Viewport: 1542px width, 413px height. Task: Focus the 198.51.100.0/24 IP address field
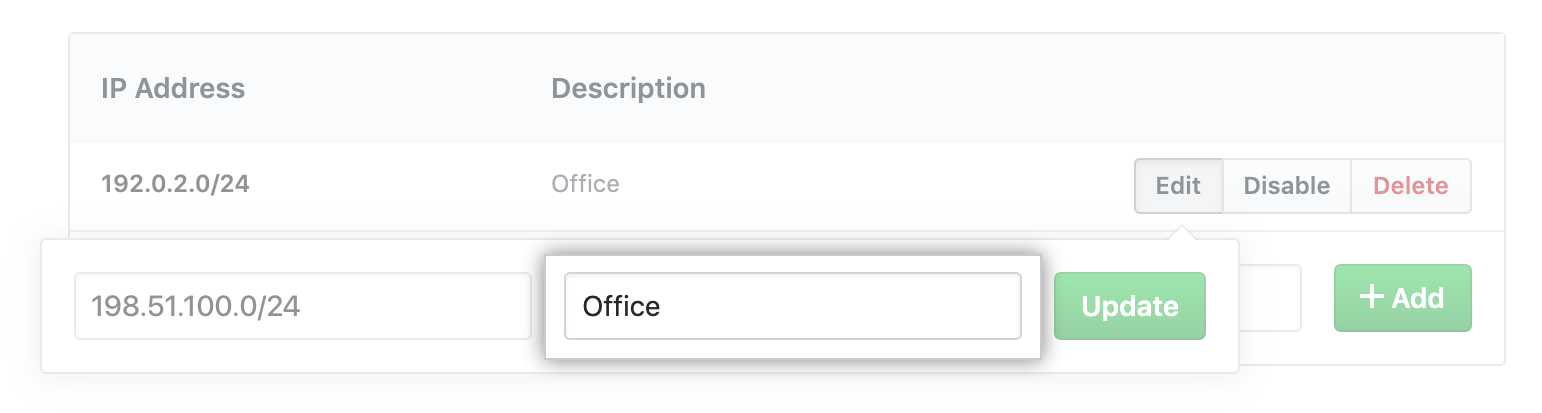(x=302, y=305)
